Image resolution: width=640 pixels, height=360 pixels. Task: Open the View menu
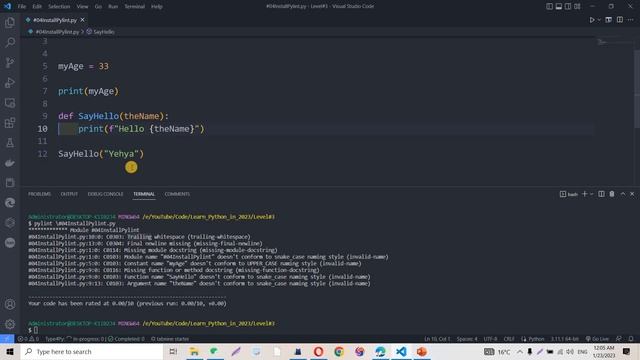[x=82, y=6]
